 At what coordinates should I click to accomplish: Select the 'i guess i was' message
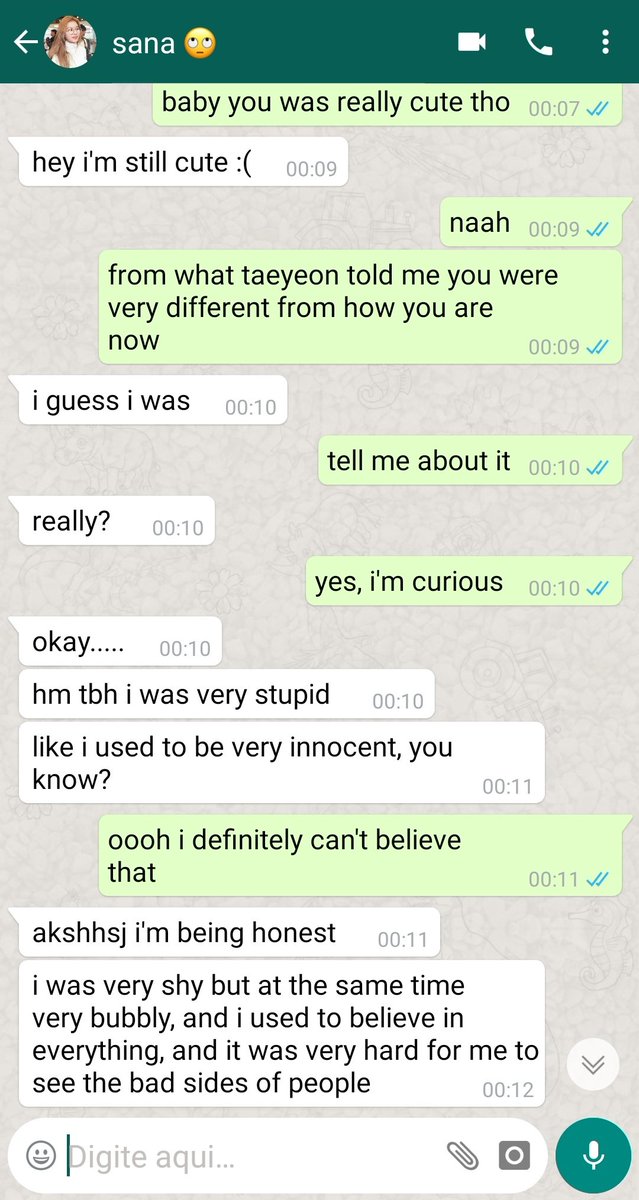point(152,402)
